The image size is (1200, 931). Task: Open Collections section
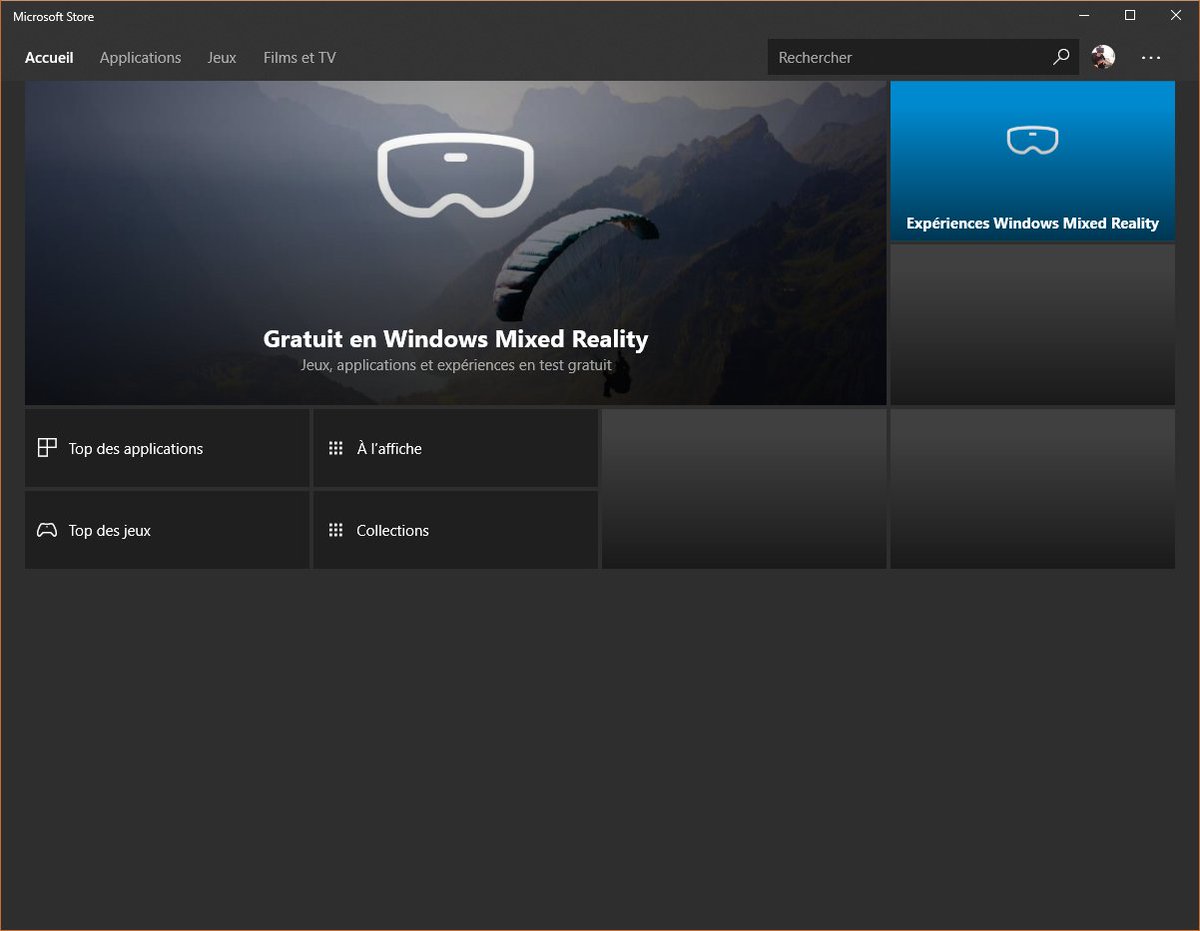[x=456, y=530]
